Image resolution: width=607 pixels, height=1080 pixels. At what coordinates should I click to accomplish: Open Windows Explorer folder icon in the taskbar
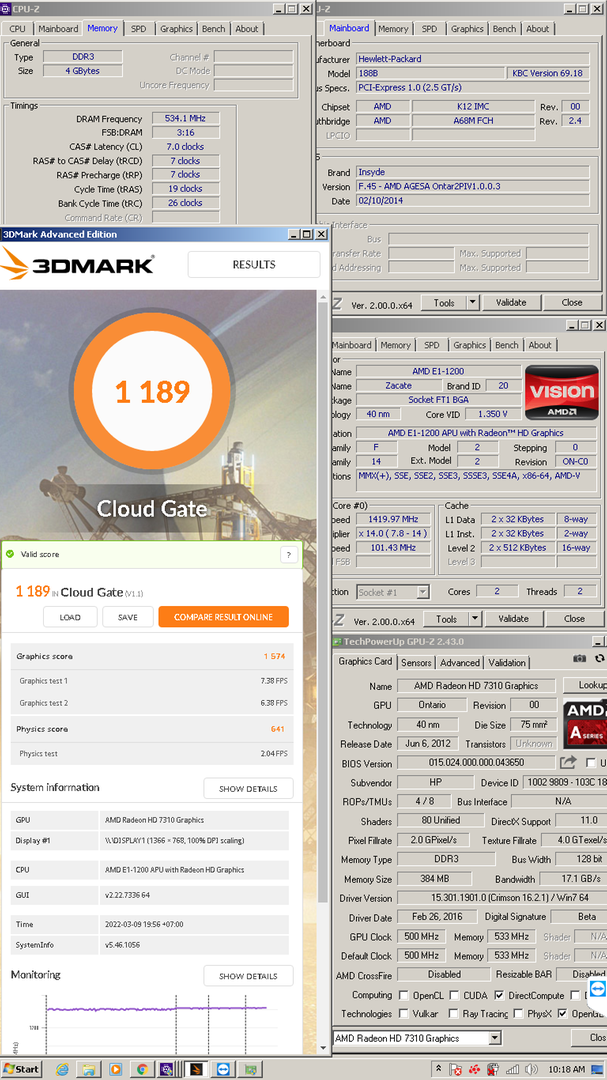click(88, 1069)
